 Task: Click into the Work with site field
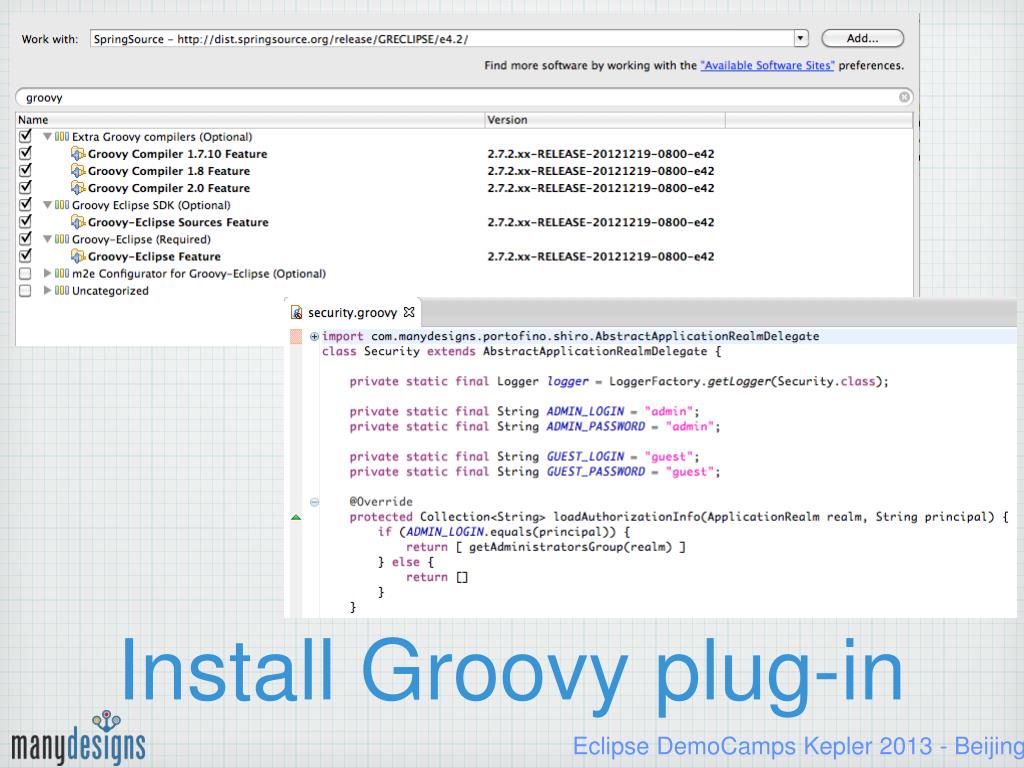coord(442,39)
